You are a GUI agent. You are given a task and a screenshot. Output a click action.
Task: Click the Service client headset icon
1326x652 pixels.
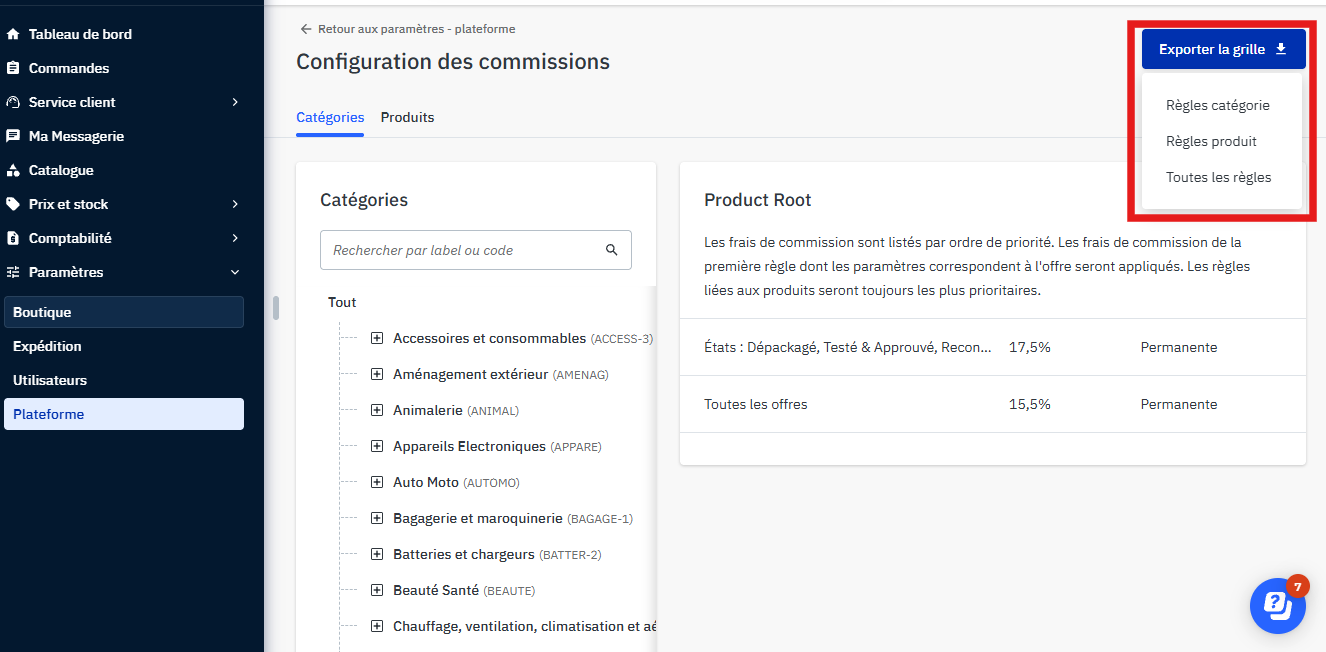click(x=13, y=102)
